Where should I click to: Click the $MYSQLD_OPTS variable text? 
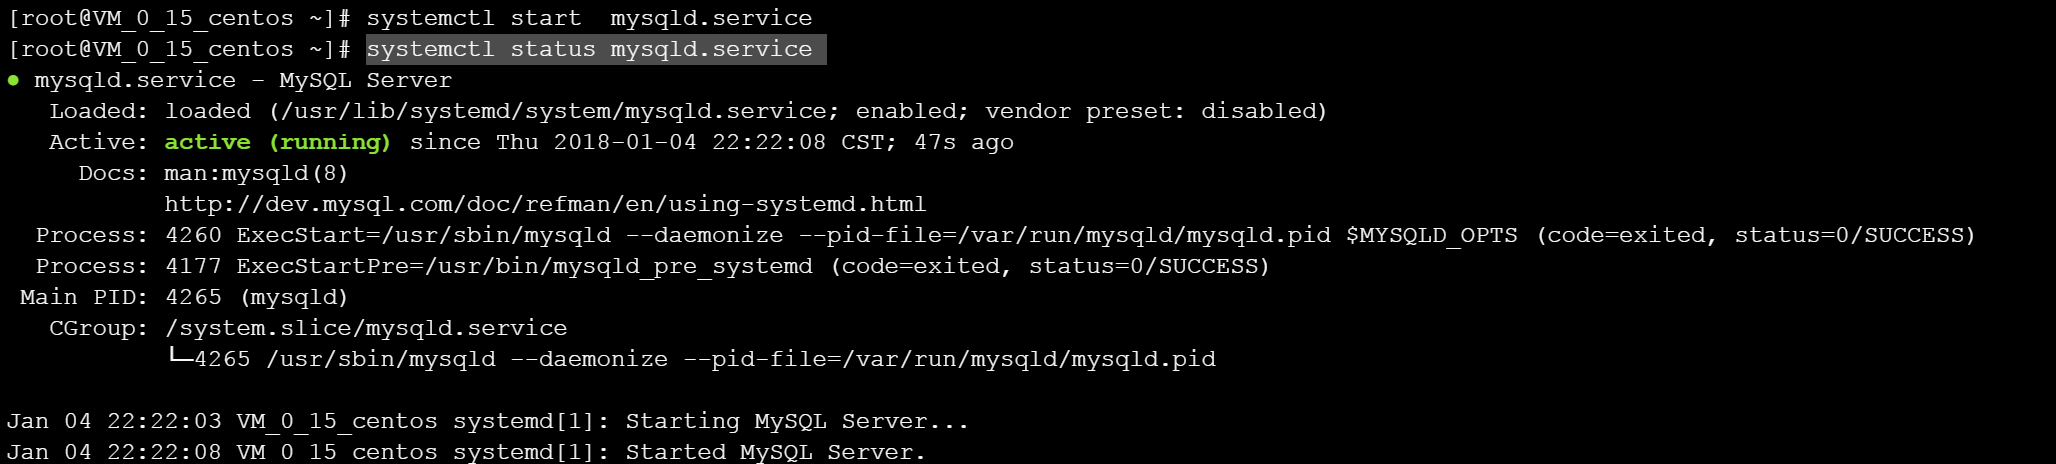tap(1431, 235)
